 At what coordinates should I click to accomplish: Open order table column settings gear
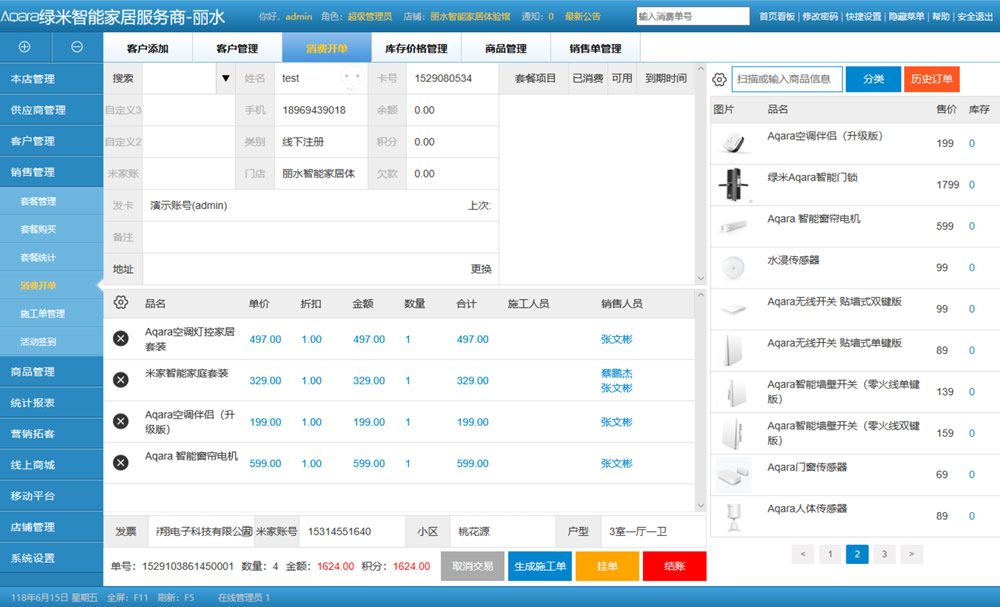tap(121, 303)
